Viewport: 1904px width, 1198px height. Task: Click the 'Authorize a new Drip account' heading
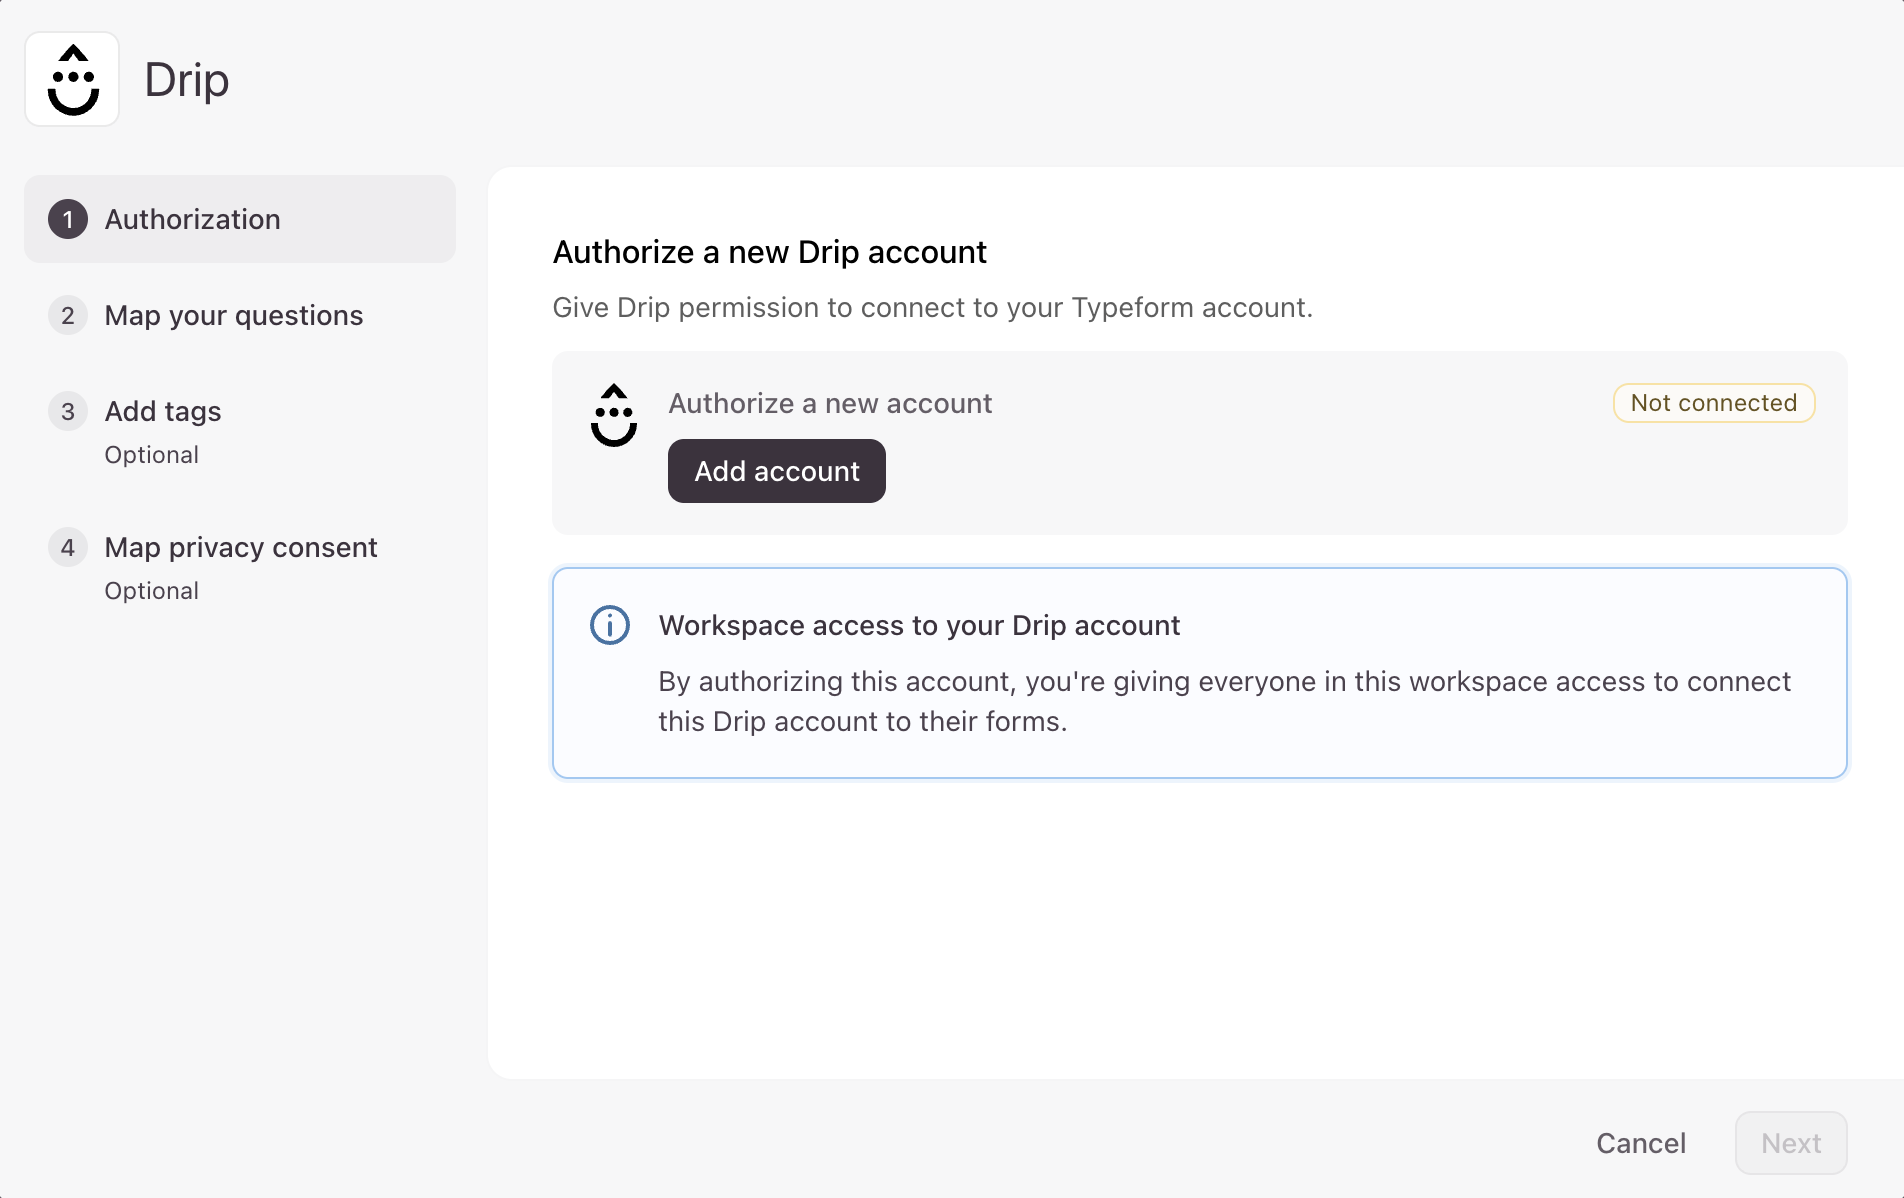pyautogui.click(x=770, y=252)
